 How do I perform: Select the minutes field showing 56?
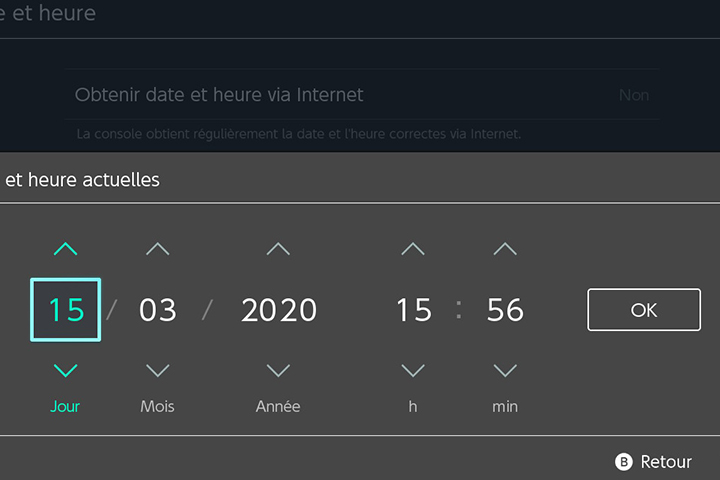505,310
